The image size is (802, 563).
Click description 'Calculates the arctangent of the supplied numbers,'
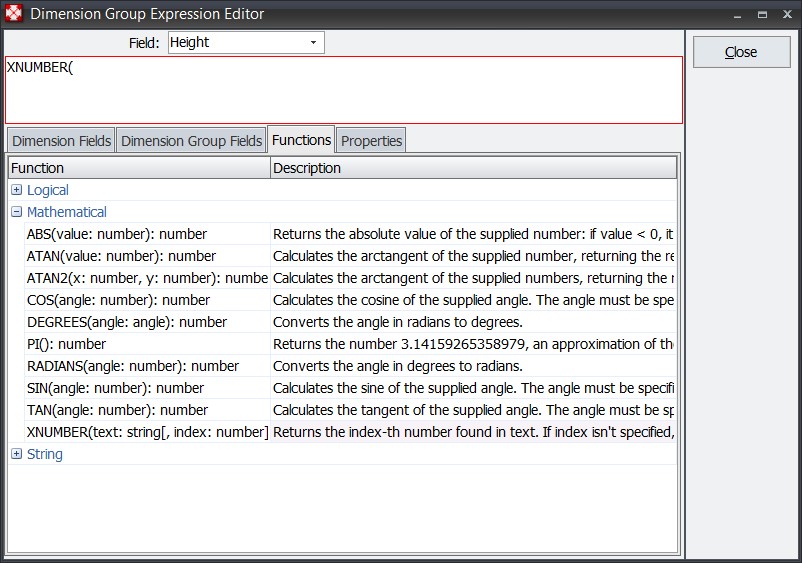tap(473, 278)
